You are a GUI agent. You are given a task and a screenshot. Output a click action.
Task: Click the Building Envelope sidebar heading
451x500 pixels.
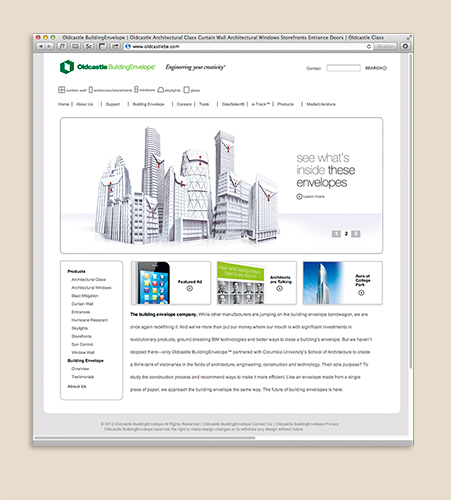[85, 361]
